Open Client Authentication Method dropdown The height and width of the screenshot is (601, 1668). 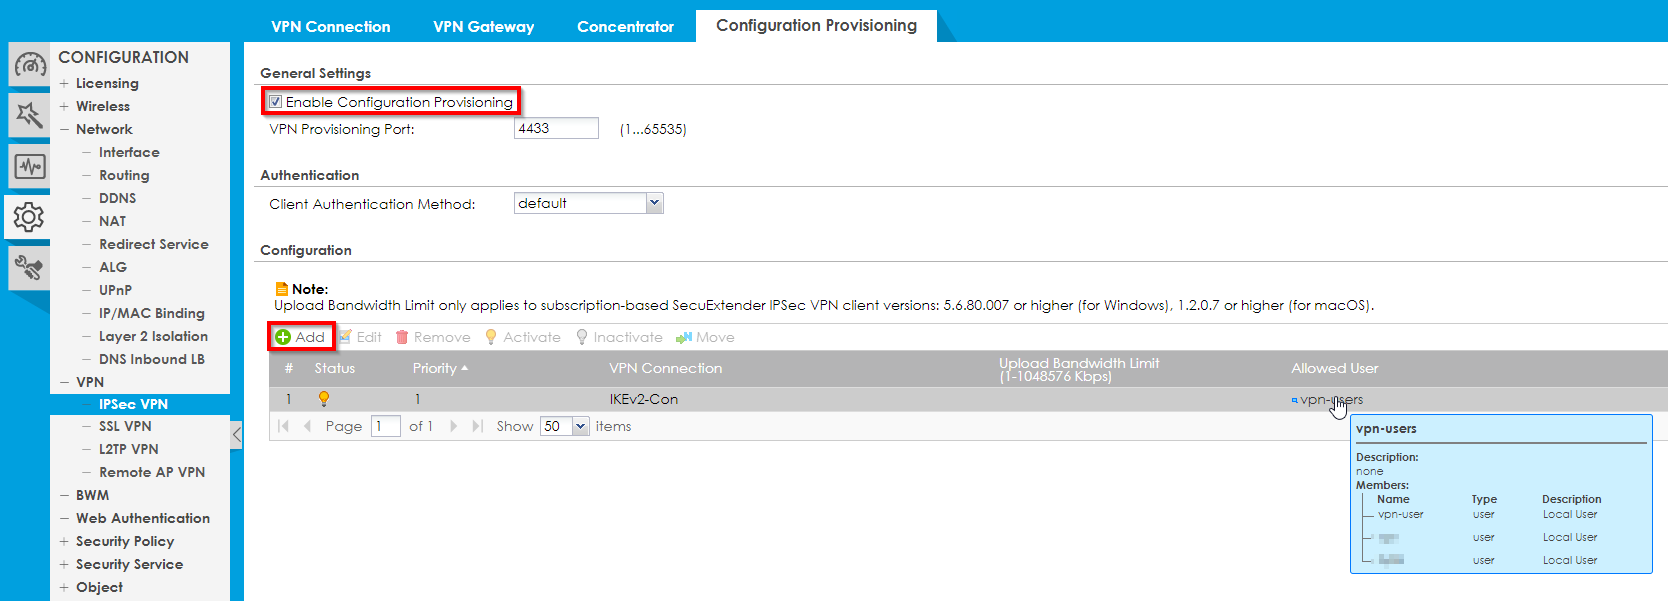pos(654,203)
